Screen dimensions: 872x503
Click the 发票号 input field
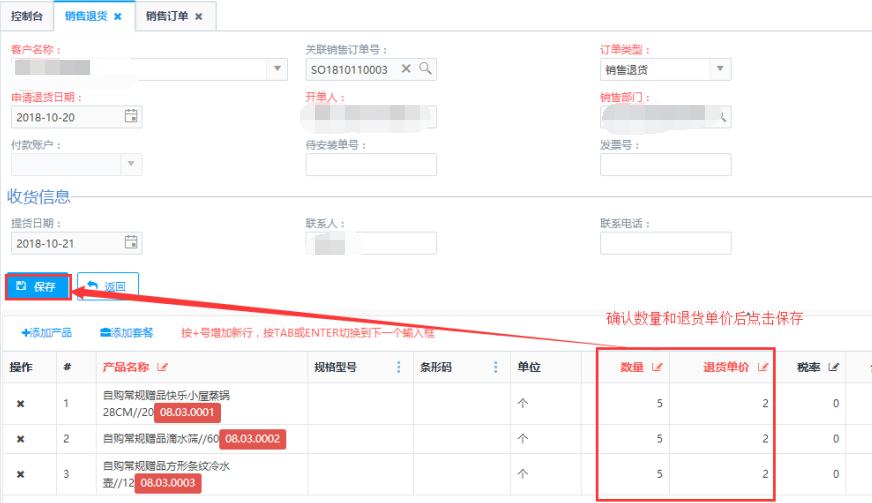point(665,164)
